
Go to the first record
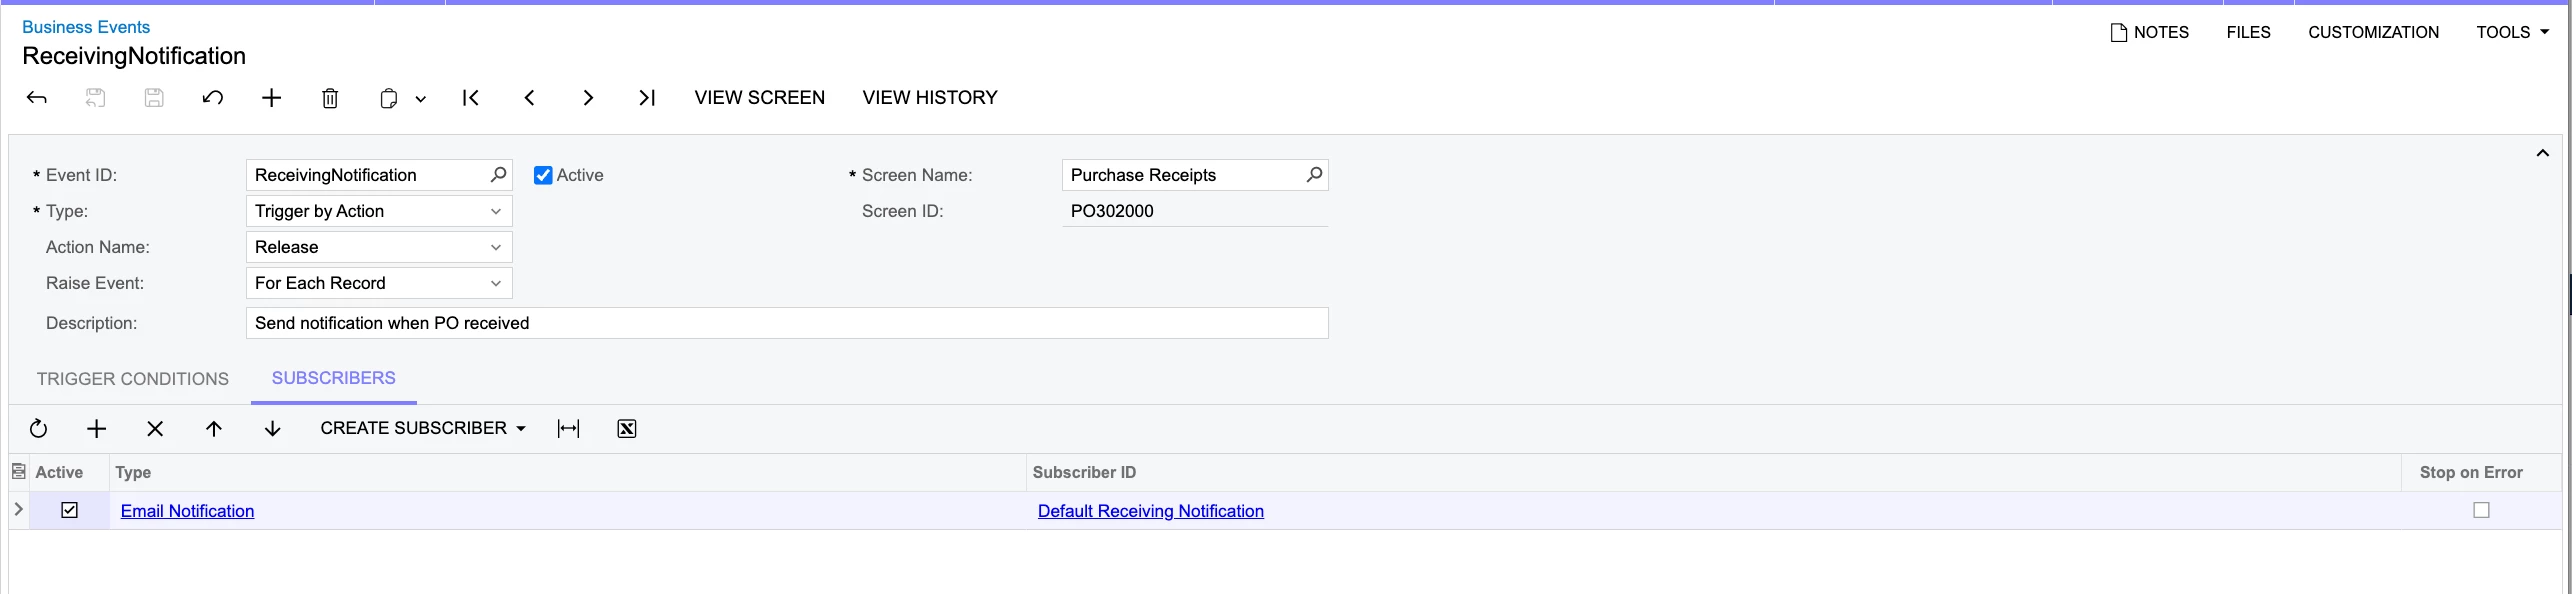[471, 98]
